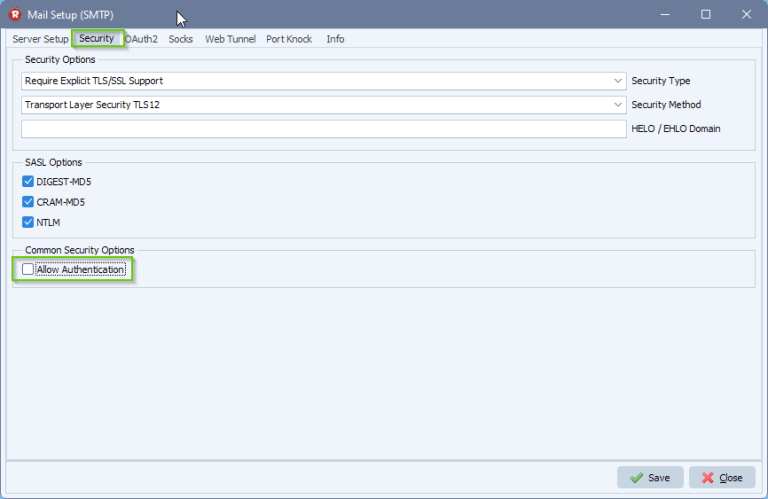Go to the Socks tab
The width and height of the screenshot is (768, 499).
[181, 39]
